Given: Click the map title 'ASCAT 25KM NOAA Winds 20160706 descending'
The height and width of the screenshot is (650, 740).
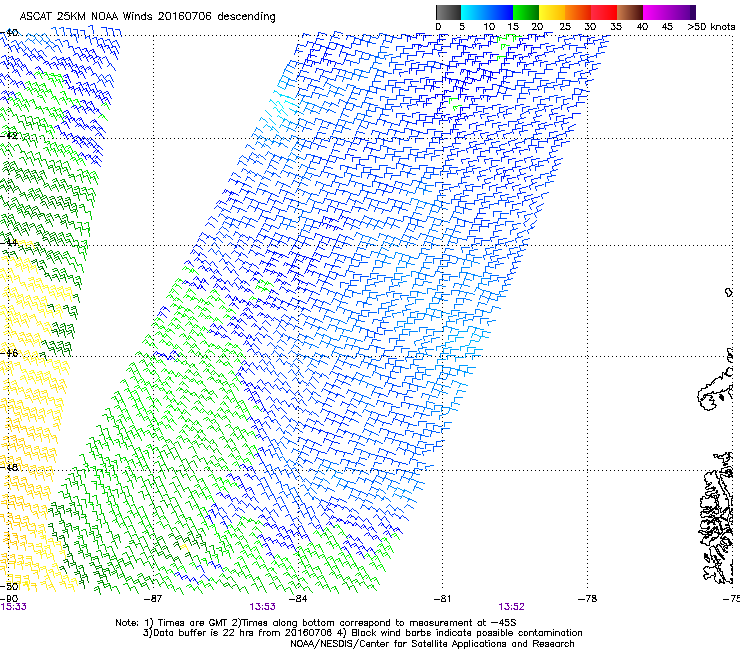Looking at the screenshot, I should coord(147,17).
